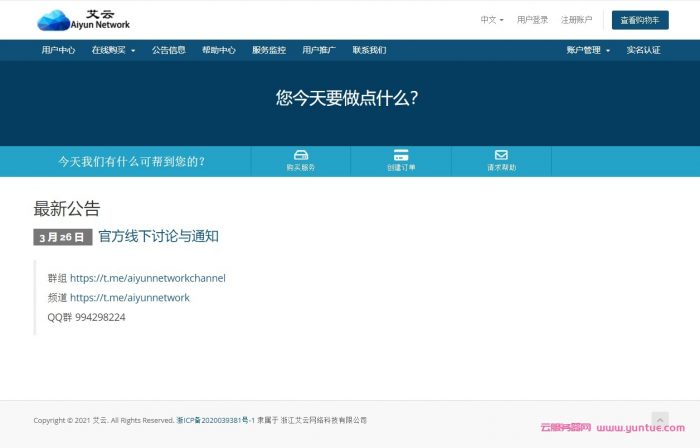Click the 查看购物车 button
700x448 pixels.
click(640, 20)
